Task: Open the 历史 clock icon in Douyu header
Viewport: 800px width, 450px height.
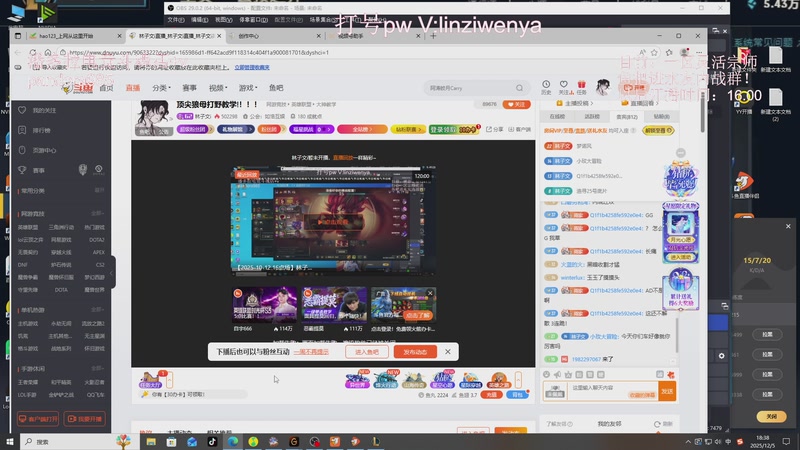Action: click(x=546, y=84)
